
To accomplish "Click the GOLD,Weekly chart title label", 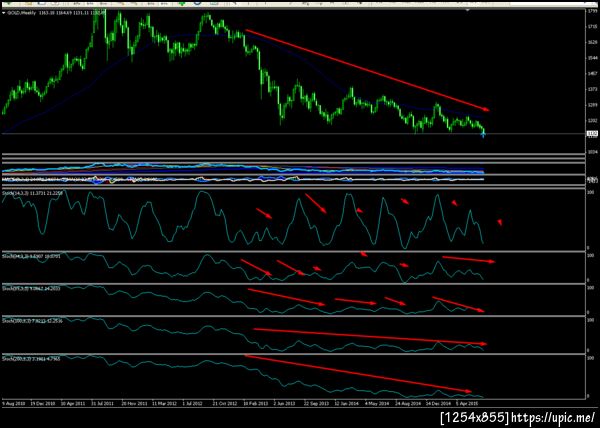I will click(22, 13).
